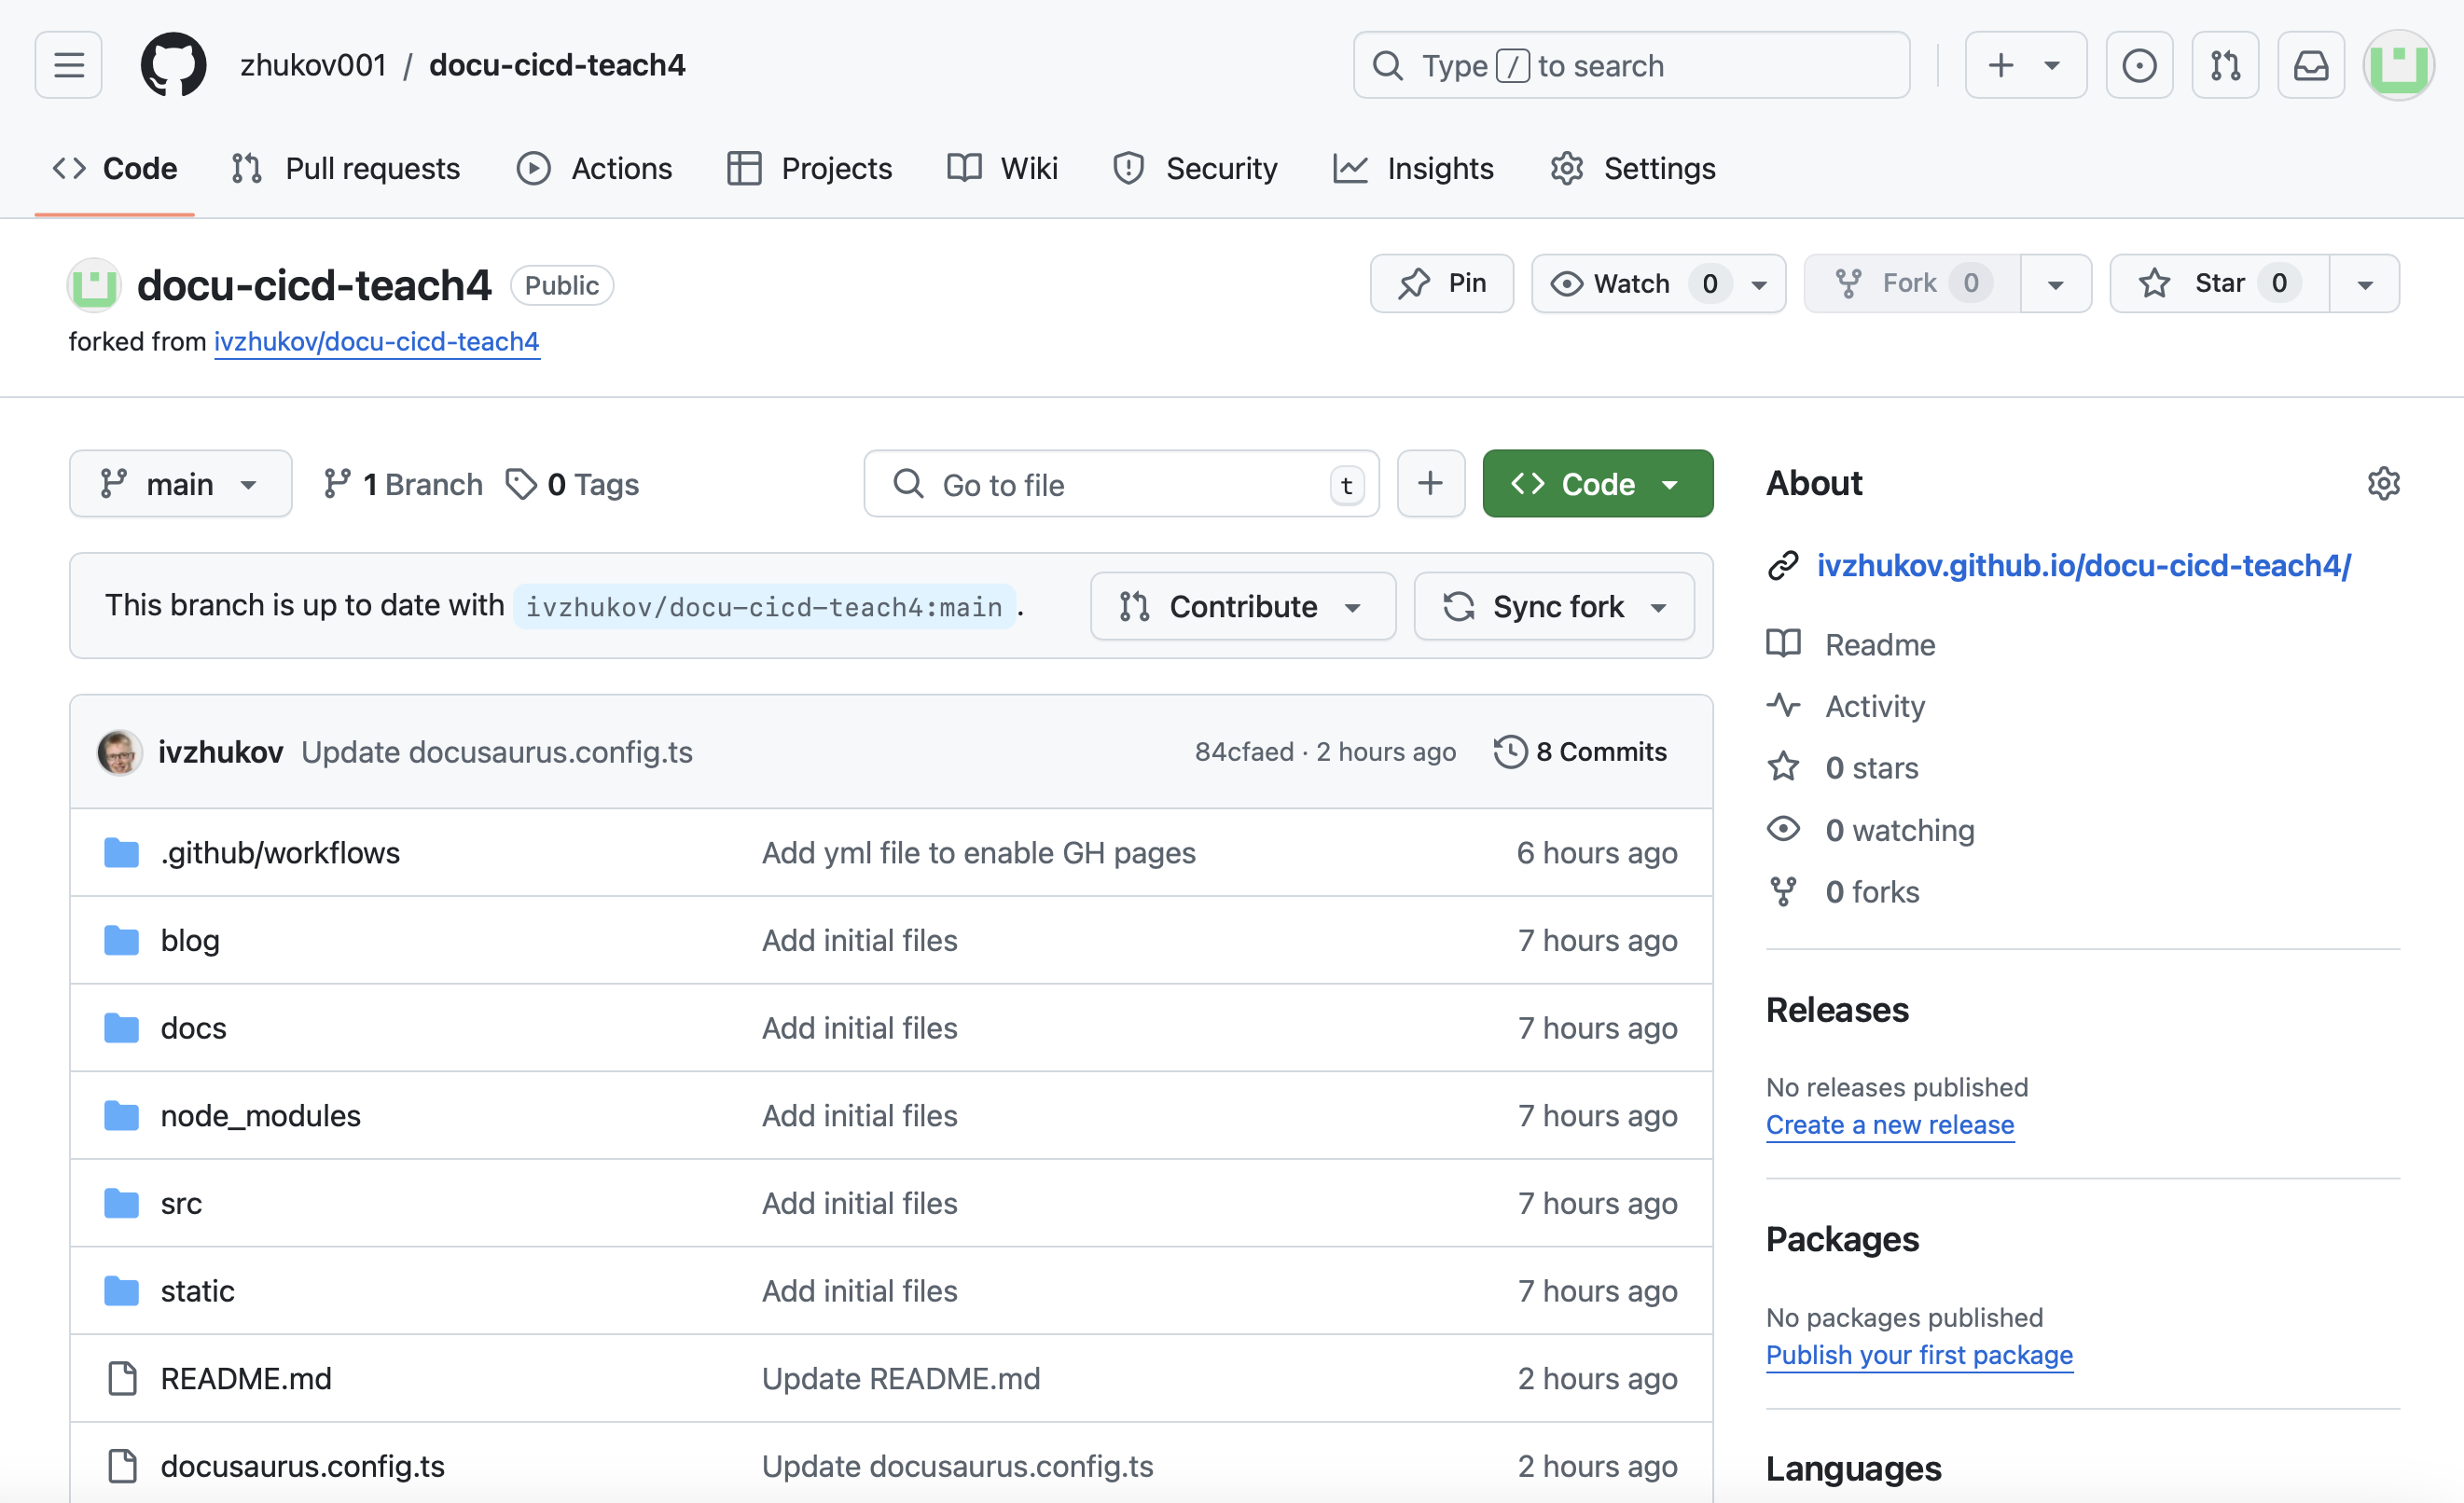The height and width of the screenshot is (1503, 2464).
Task: Open pull requests icon in header
Action: pyautogui.click(x=2225, y=66)
